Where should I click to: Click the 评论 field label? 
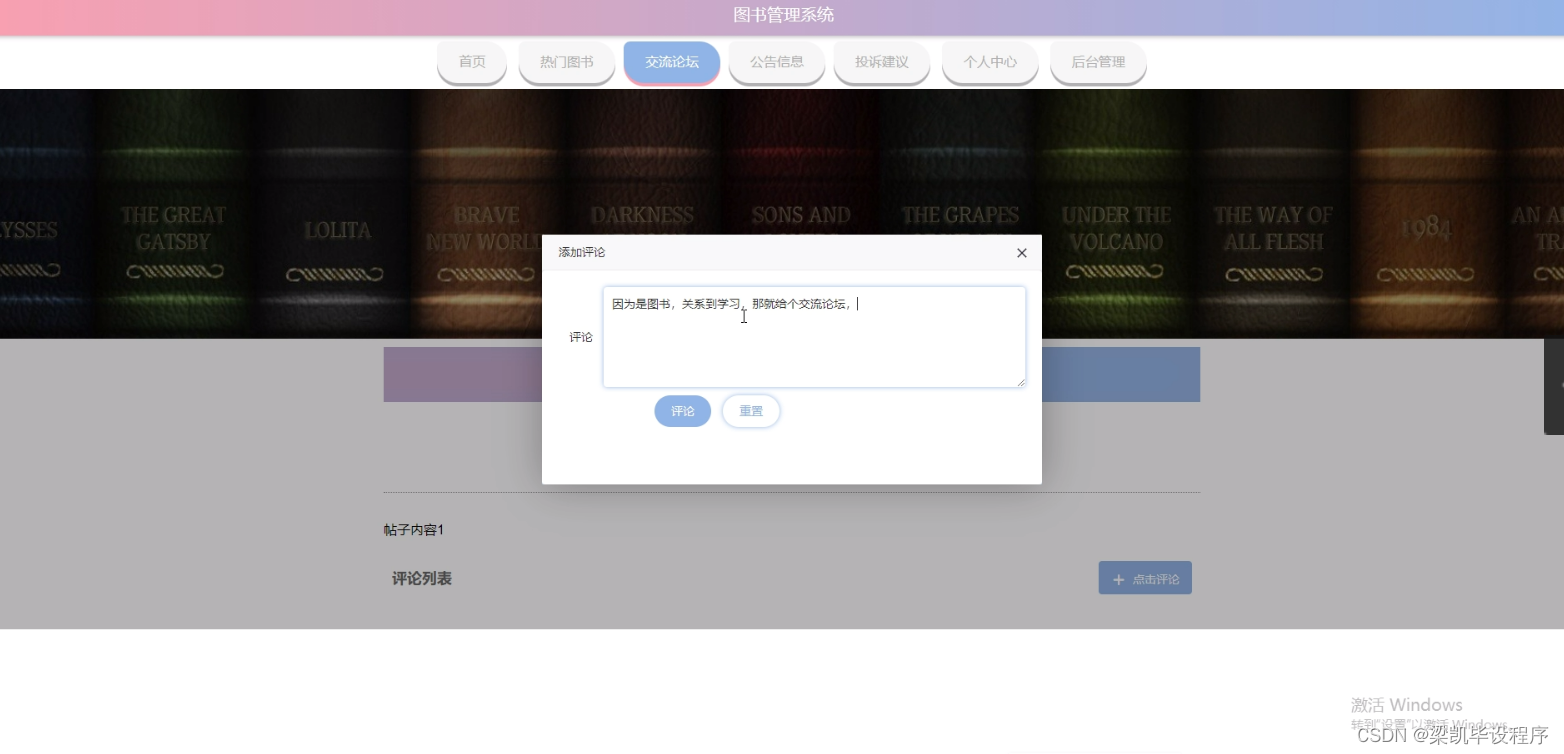coord(581,337)
